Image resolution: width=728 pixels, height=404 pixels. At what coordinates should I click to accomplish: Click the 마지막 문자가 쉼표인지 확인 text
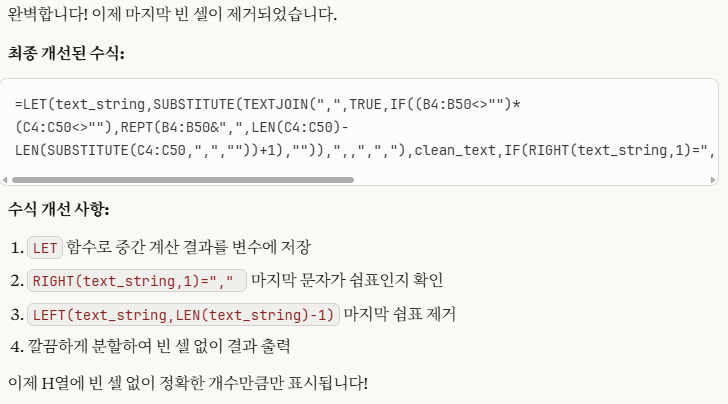coord(347,280)
